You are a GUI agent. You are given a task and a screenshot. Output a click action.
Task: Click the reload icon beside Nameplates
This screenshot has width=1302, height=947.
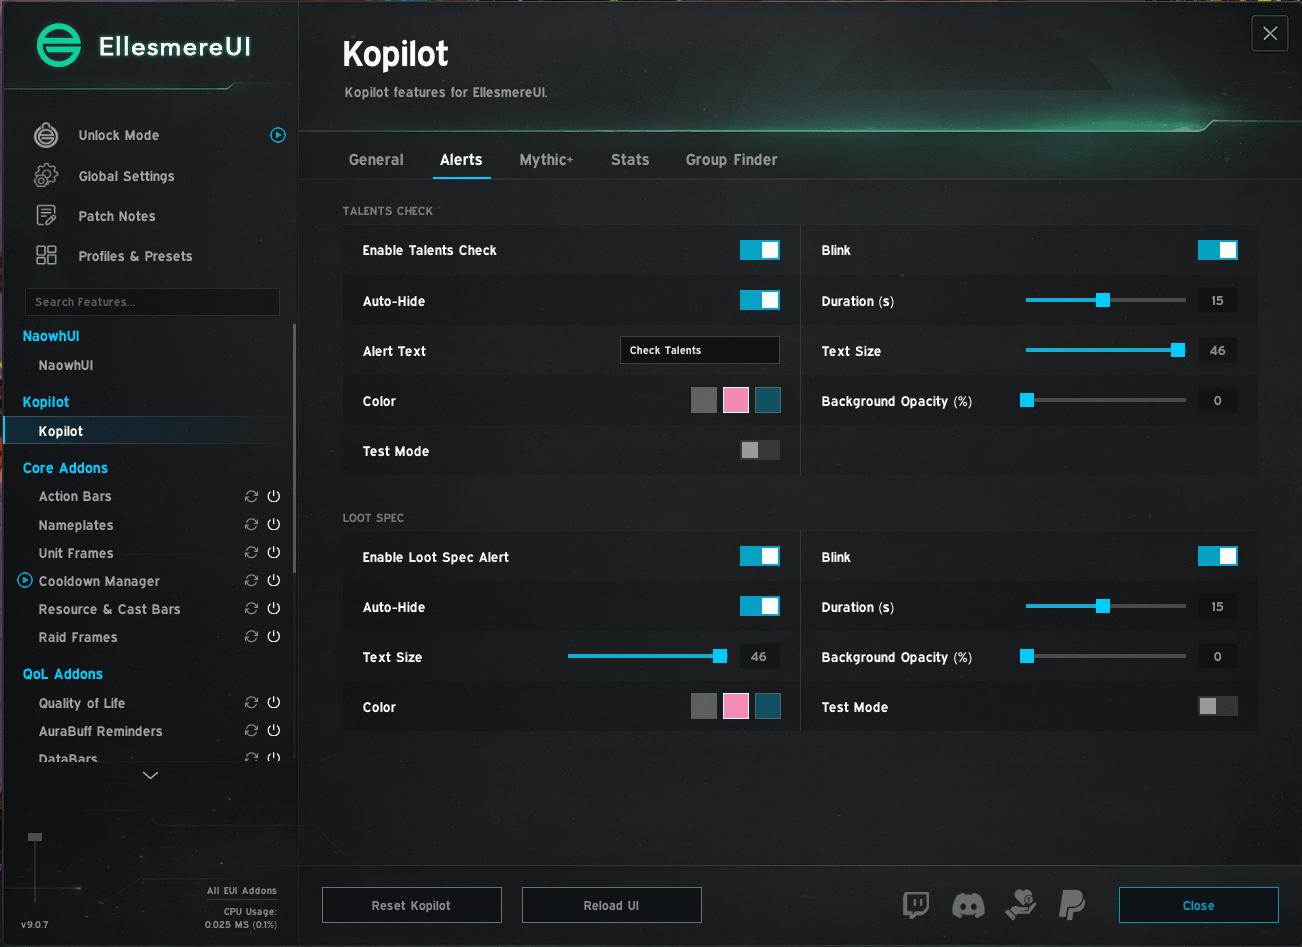click(x=251, y=524)
